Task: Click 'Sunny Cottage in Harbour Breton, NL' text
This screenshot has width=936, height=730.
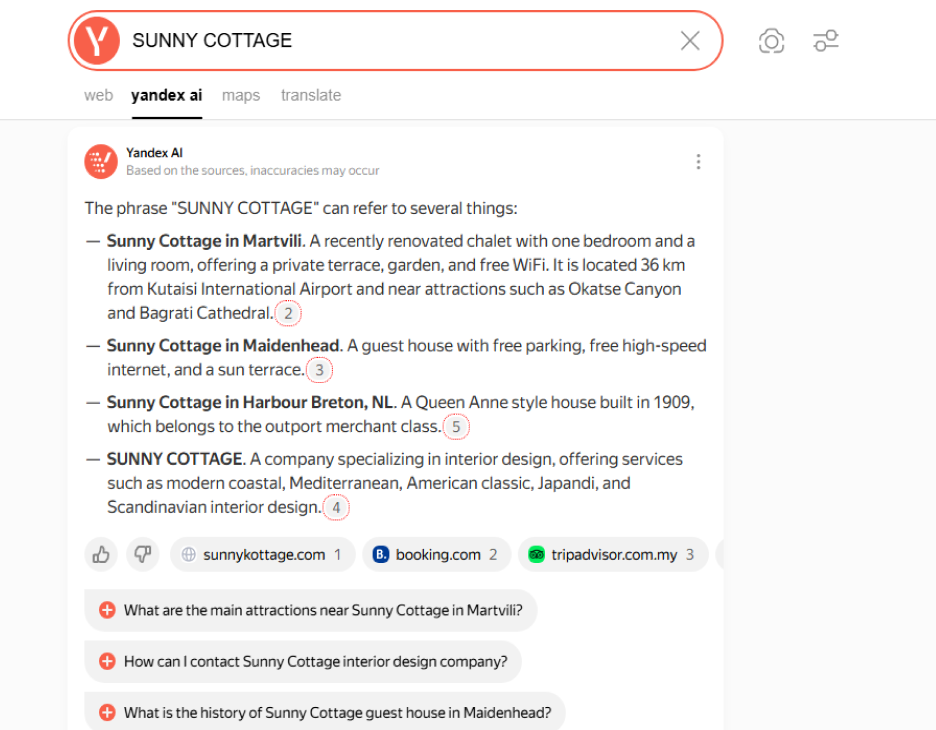Action: 250,402
